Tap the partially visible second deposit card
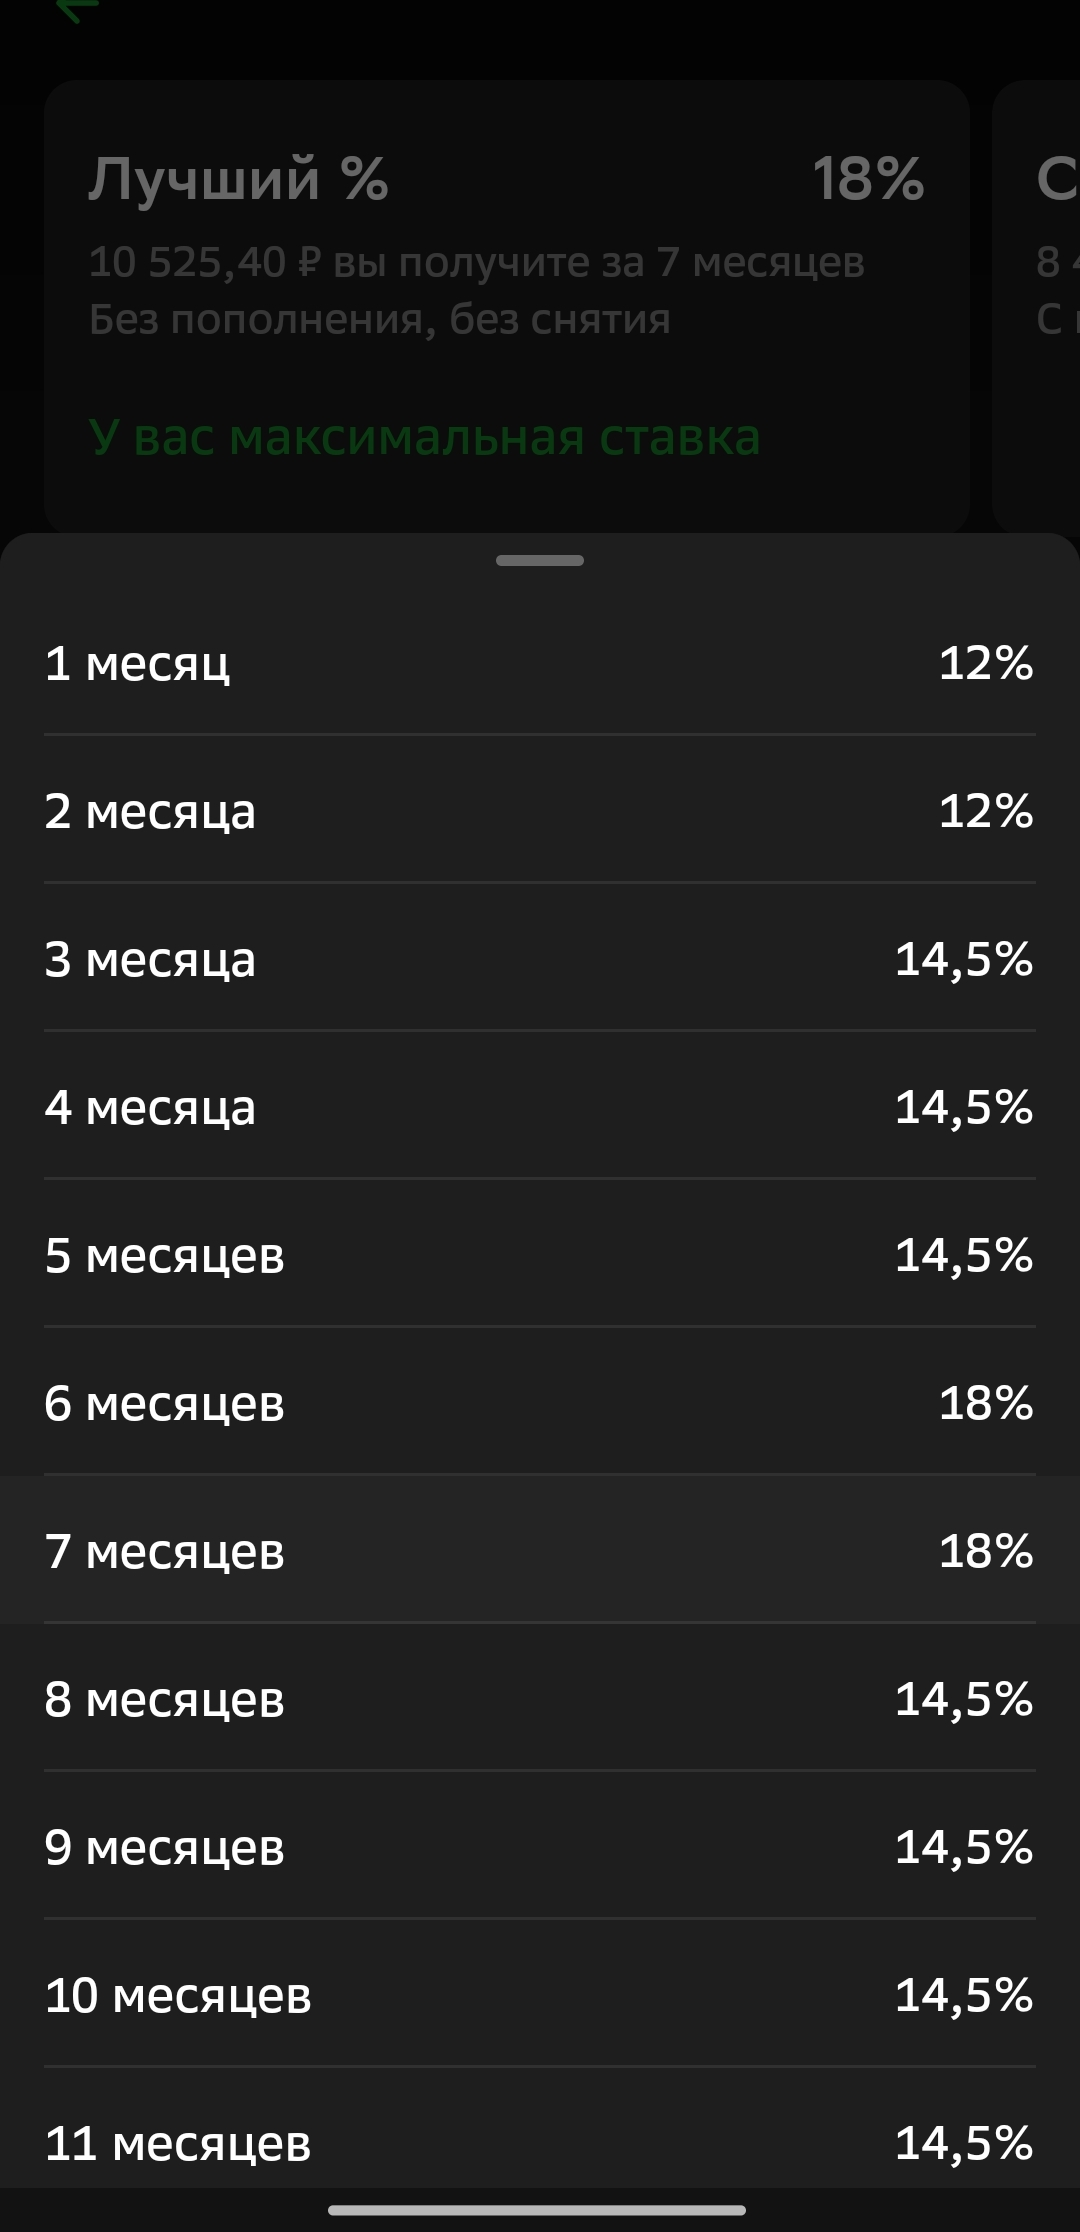This screenshot has height=2232, width=1080. point(1036,306)
